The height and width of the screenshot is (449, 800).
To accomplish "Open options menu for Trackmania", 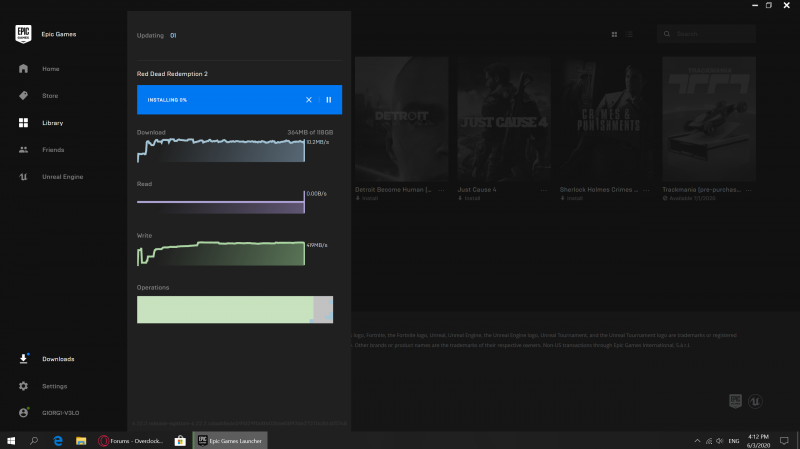I will (x=750, y=190).
